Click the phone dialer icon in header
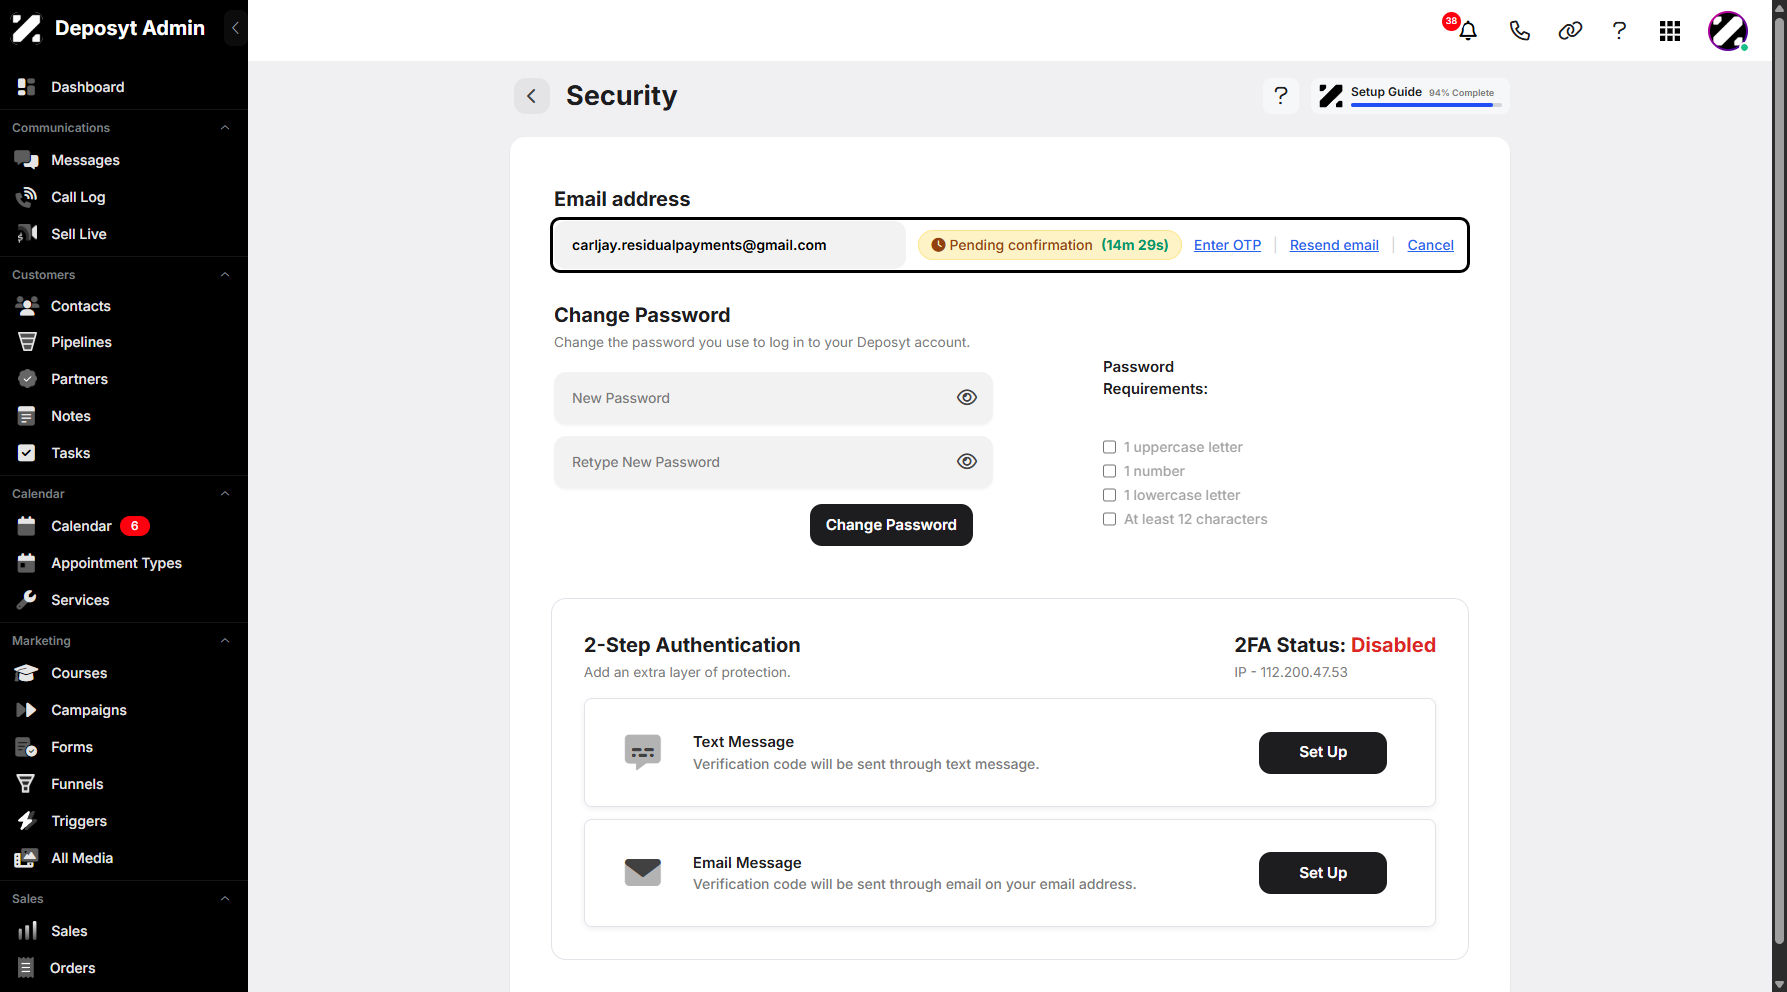The image size is (1787, 992). click(x=1519, y=31)
